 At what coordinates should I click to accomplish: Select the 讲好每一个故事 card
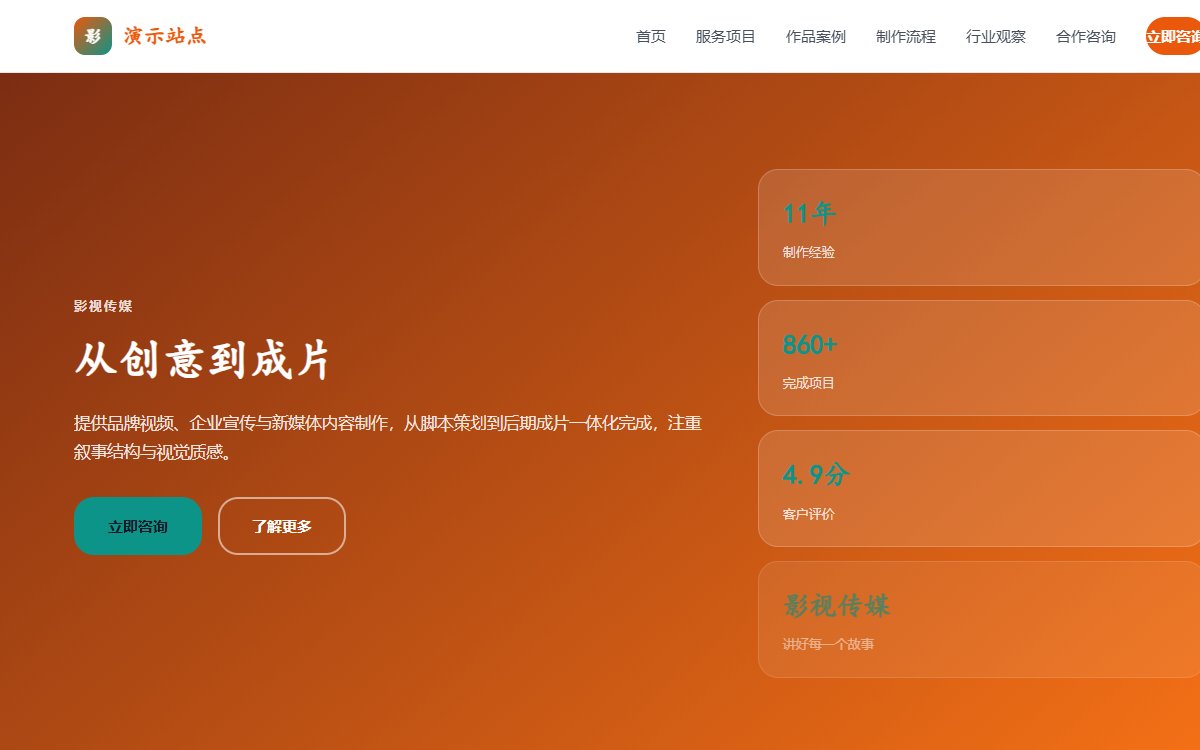coord(979,619)
